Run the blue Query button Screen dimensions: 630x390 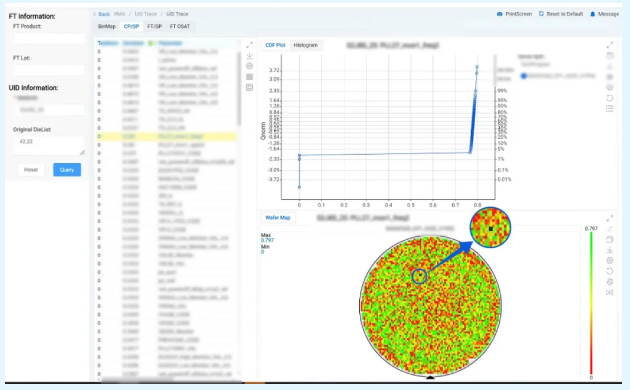[x=67, y=170]
